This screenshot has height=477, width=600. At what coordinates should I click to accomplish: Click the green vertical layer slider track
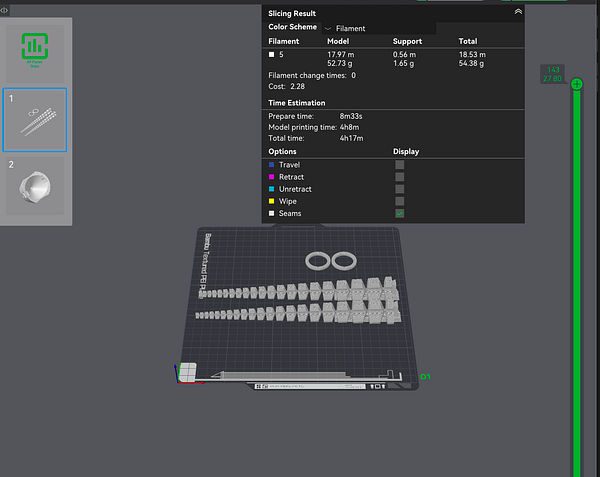click(577, 283)
